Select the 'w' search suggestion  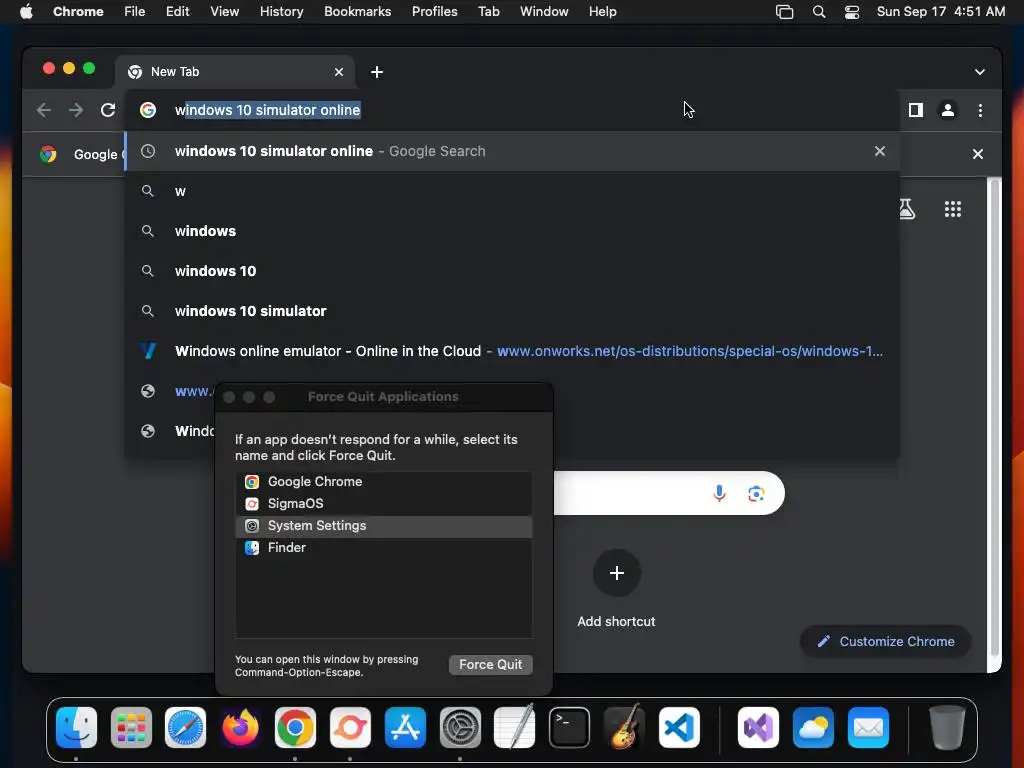[512, 191]
